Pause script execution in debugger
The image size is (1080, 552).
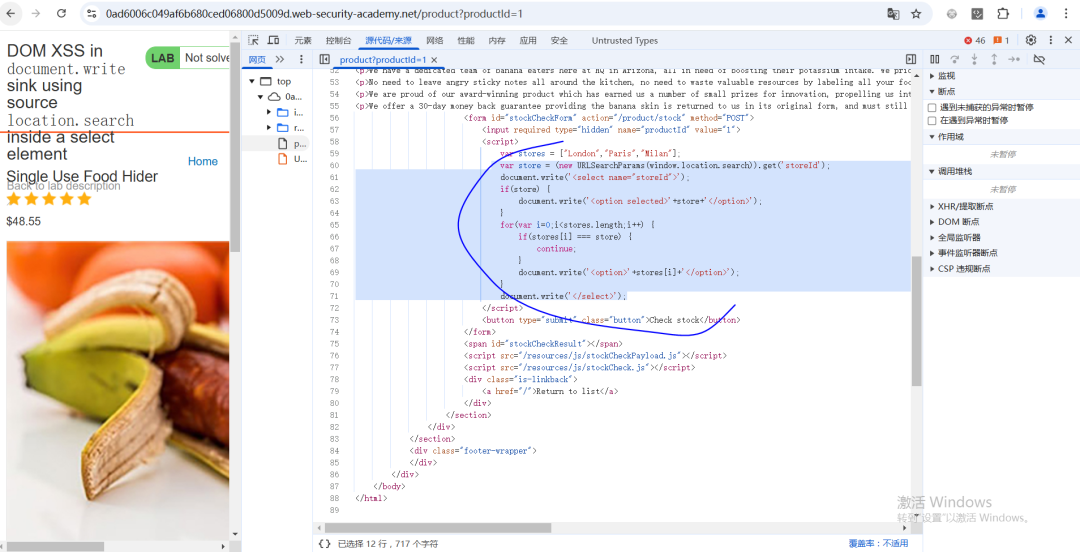935,60
